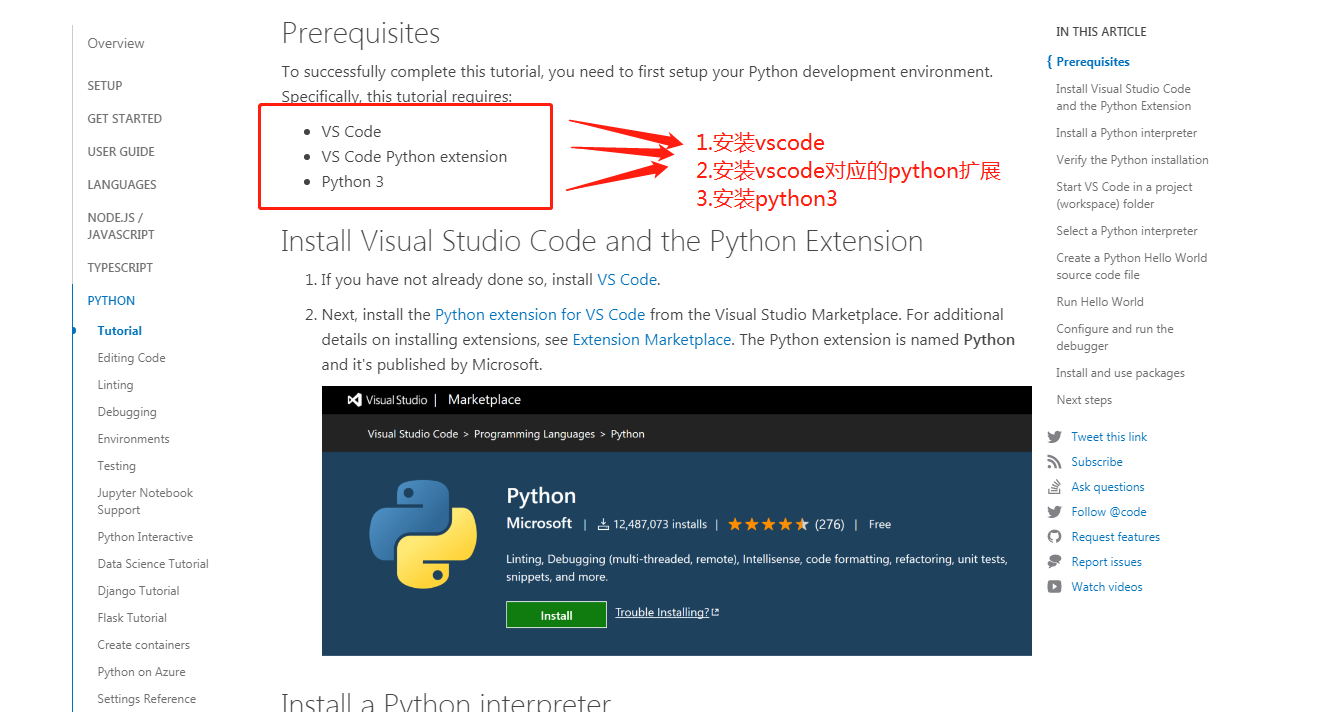Click the green Install button

(x=556, y=615)
